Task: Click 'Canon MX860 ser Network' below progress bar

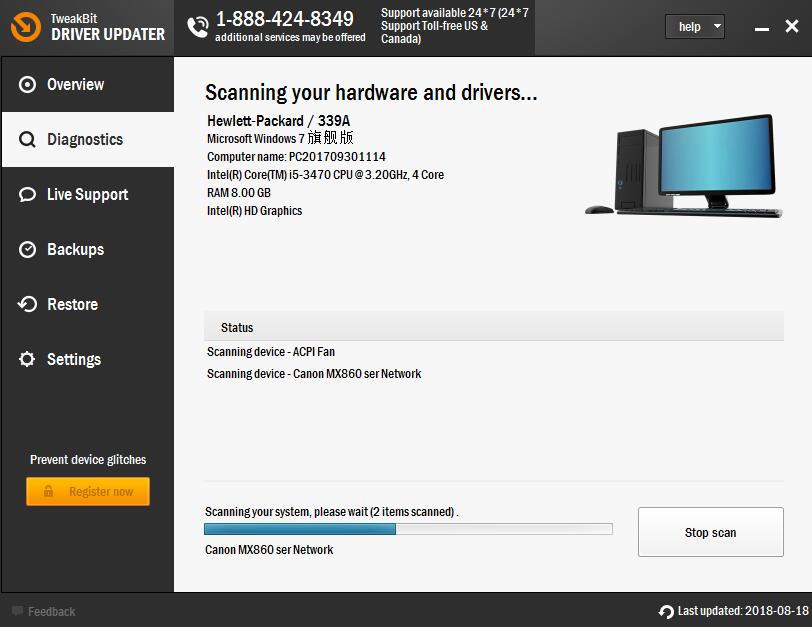Action: point(269,550)
